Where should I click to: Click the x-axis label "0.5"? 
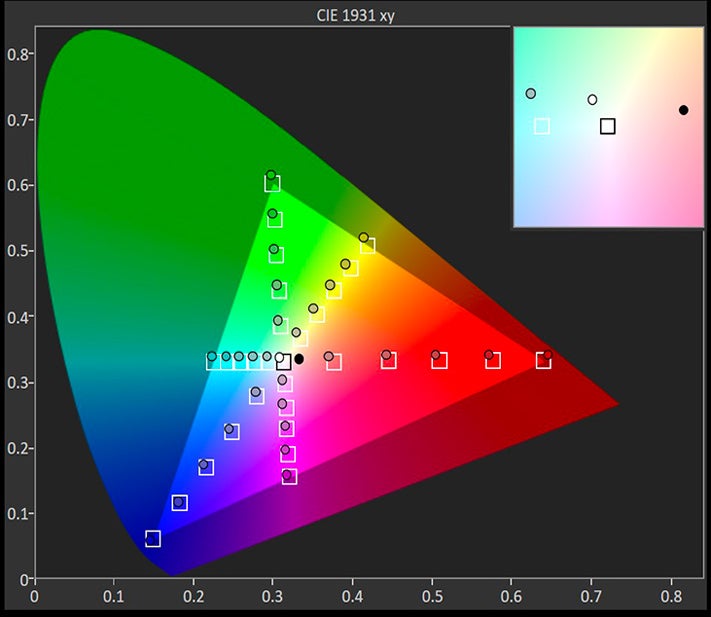click(432, 597)
